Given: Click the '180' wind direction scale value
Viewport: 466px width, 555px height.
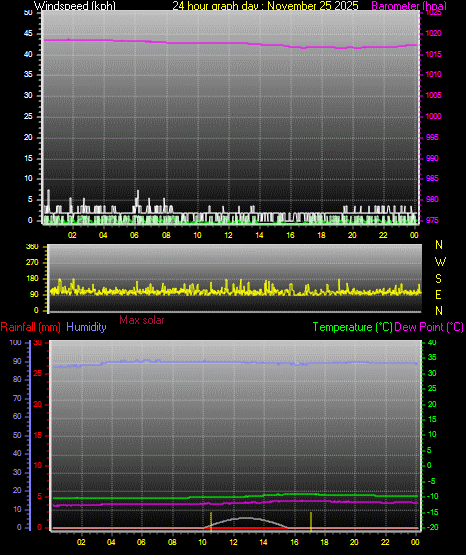Looking at the screenshot, I should click(x=32, y=279).
